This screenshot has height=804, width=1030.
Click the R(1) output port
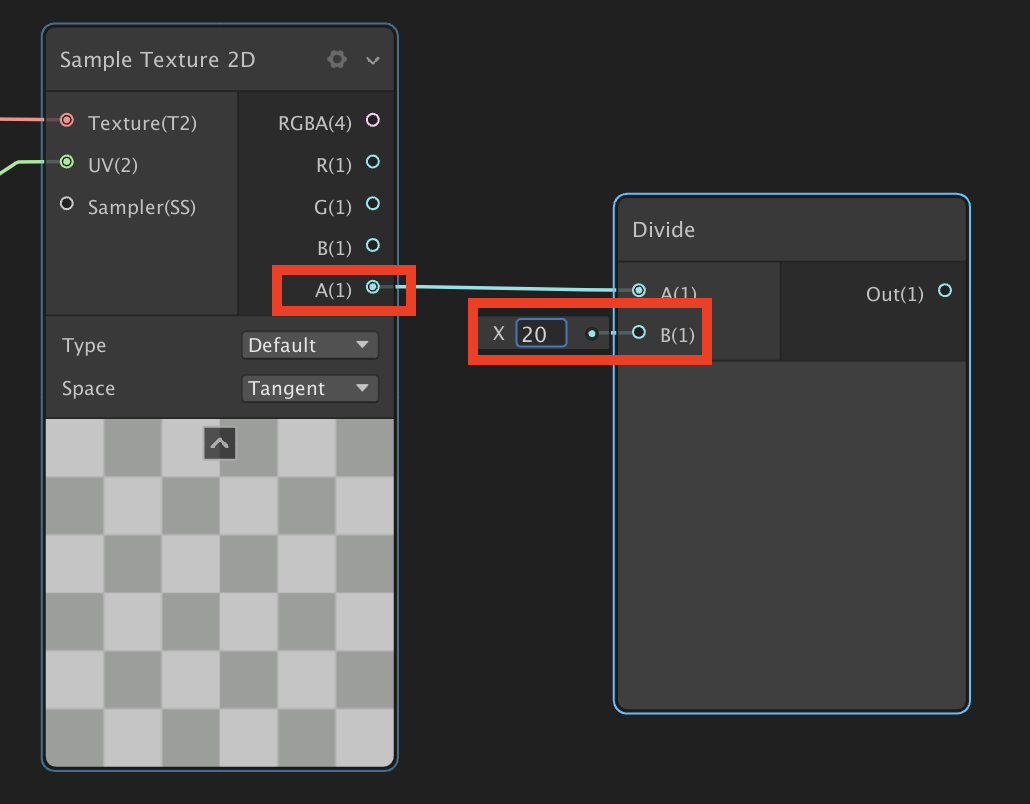pos(373,162)
